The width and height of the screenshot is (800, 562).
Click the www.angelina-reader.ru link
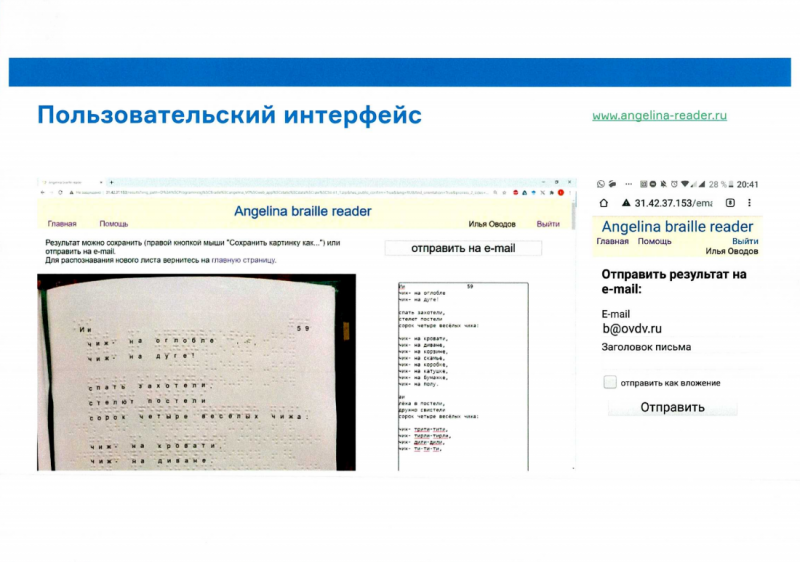point(659,115)
